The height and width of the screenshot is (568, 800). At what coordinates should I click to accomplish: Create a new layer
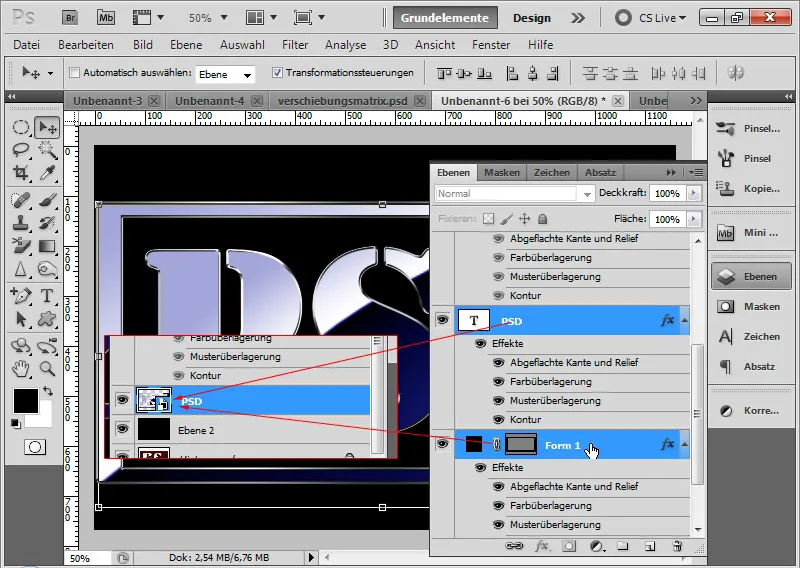pyautogui.click(x=649, y=546)
